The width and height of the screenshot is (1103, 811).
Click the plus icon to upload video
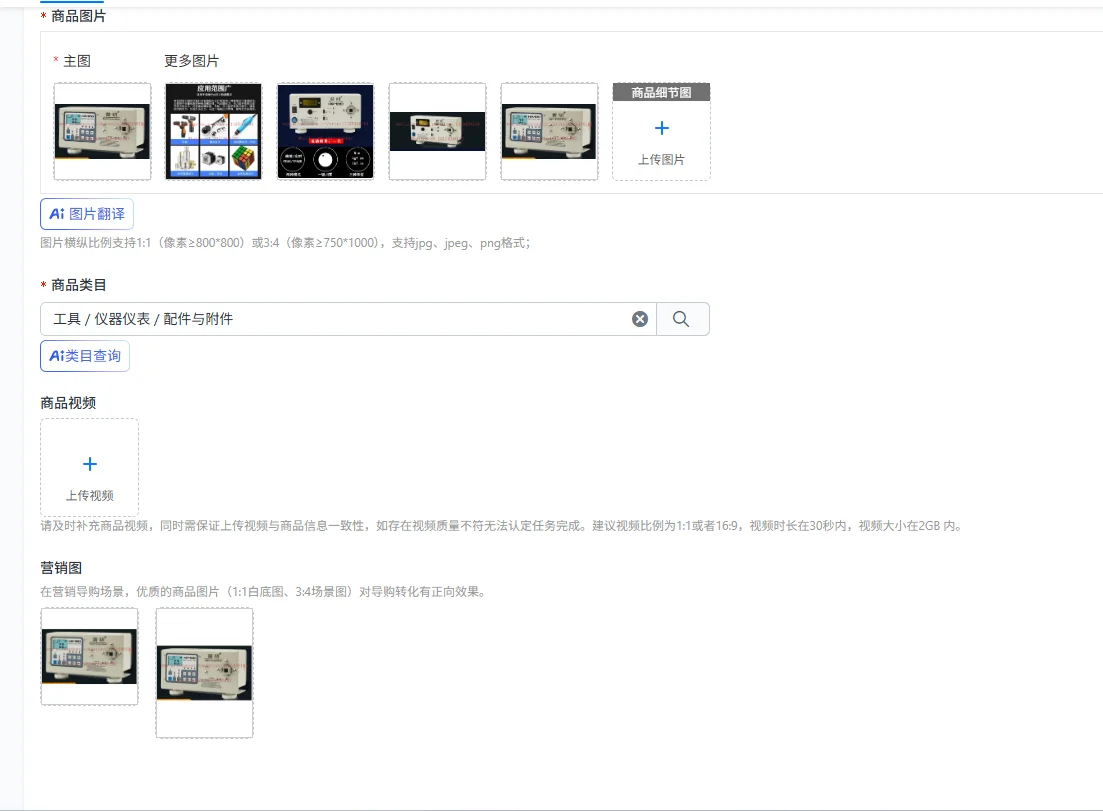pyautogui.click(x=89, y=464)
